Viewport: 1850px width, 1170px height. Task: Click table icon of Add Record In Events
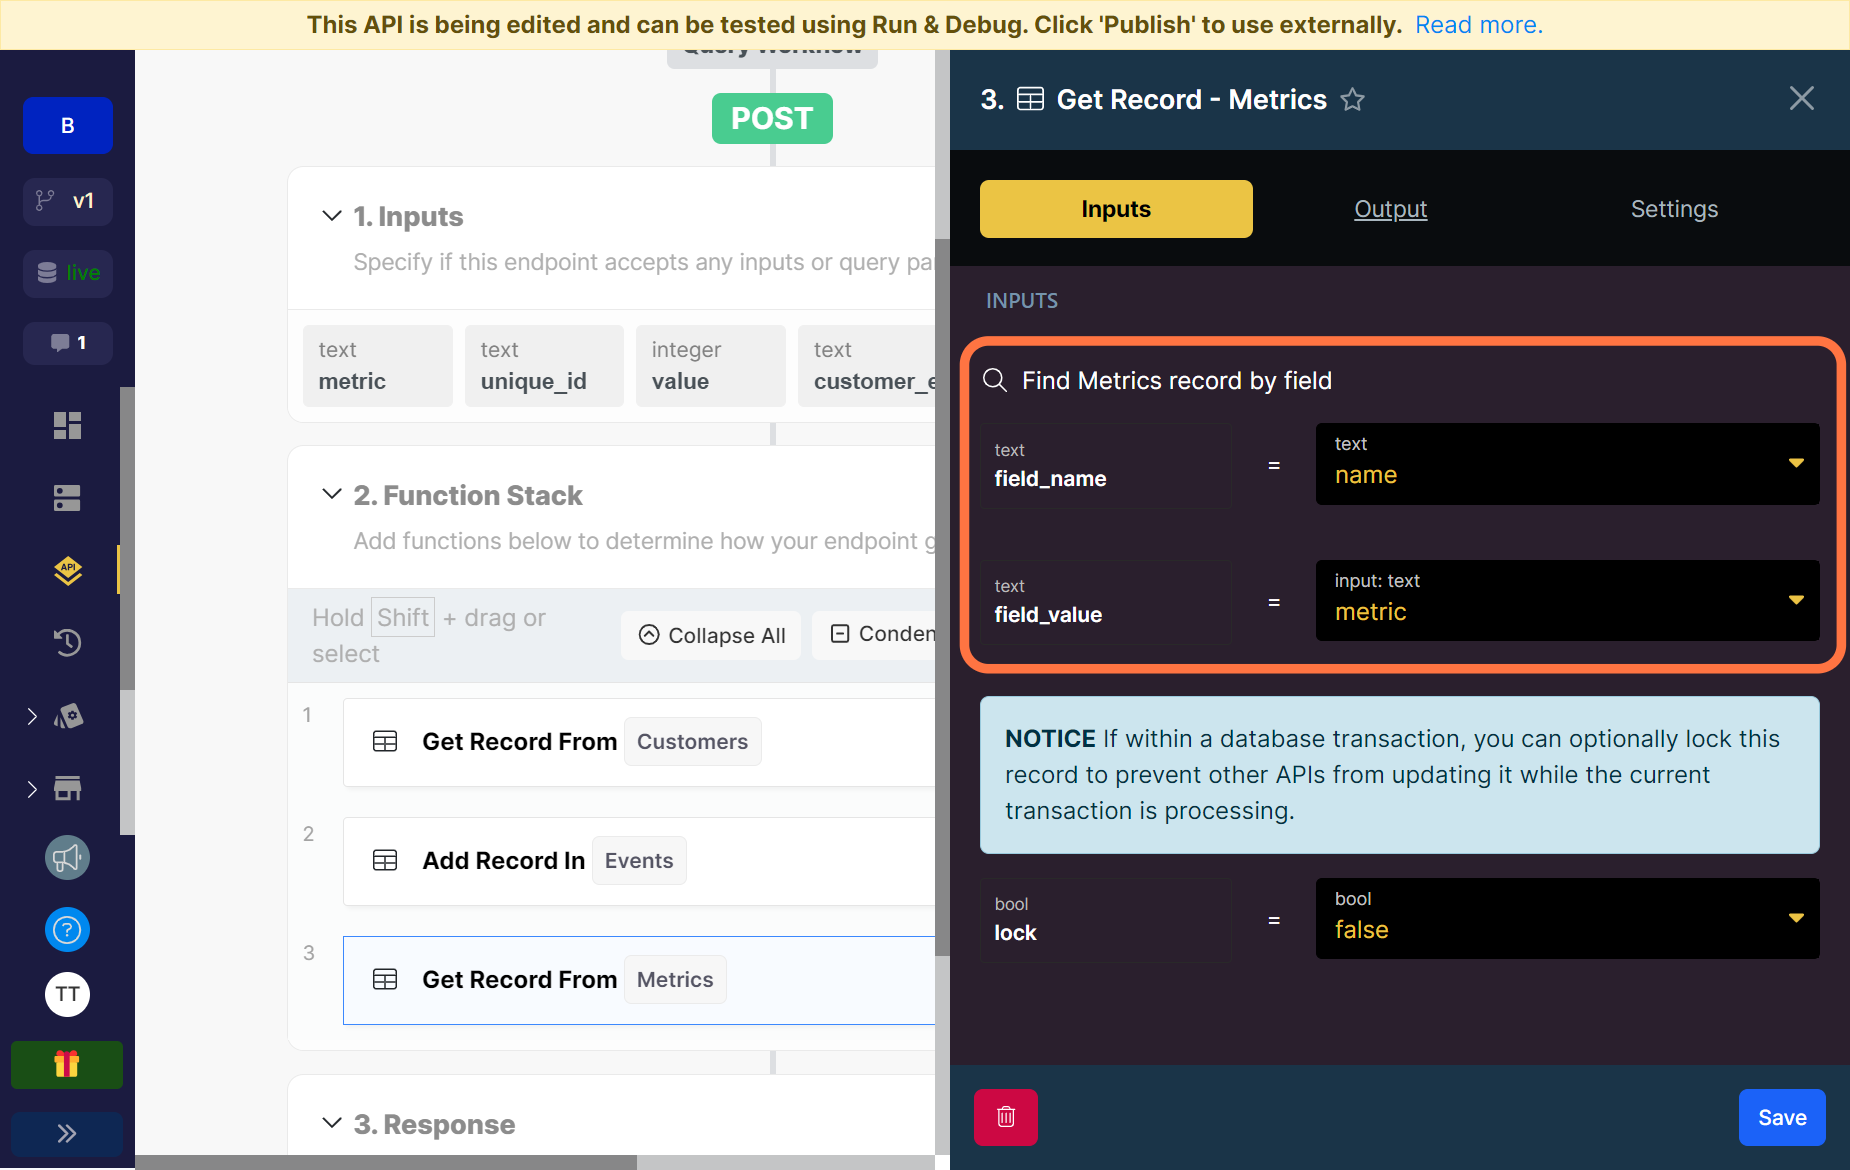point(385,860)
